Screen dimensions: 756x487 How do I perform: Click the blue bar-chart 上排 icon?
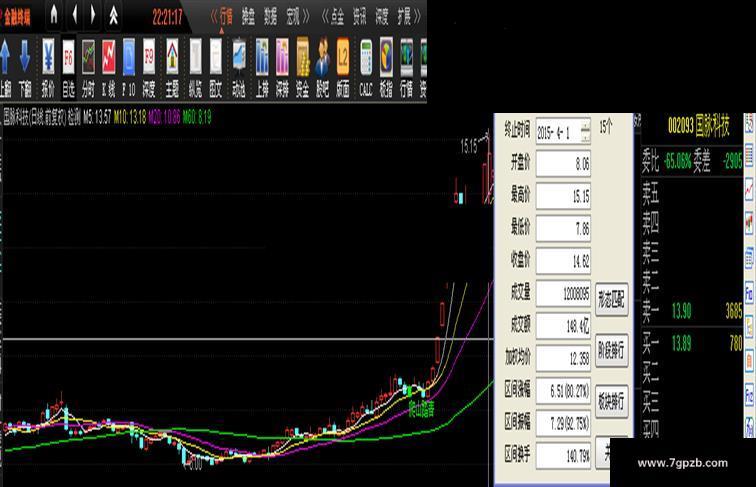pyautogui.click(x=262, y=57)
